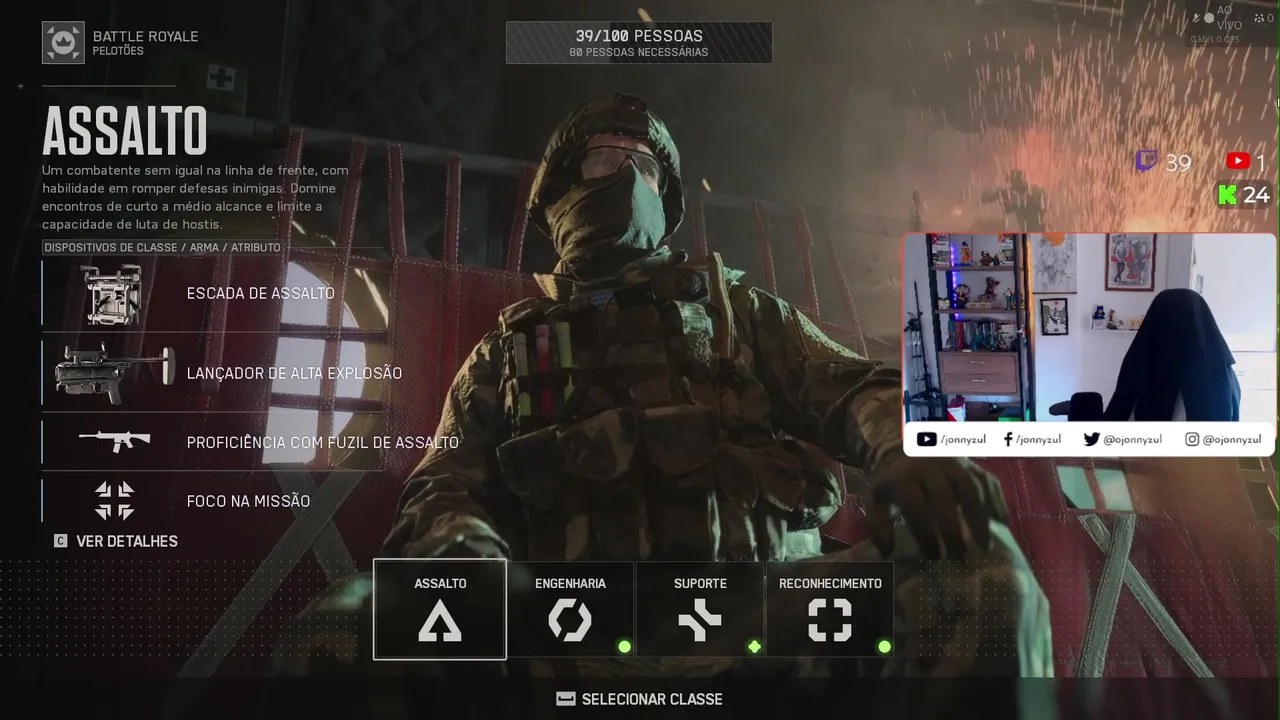This screenshot has width=1280, height=720.
Task: Click the YouTube /jonnyzul handle
Action: tap(953, 439)
